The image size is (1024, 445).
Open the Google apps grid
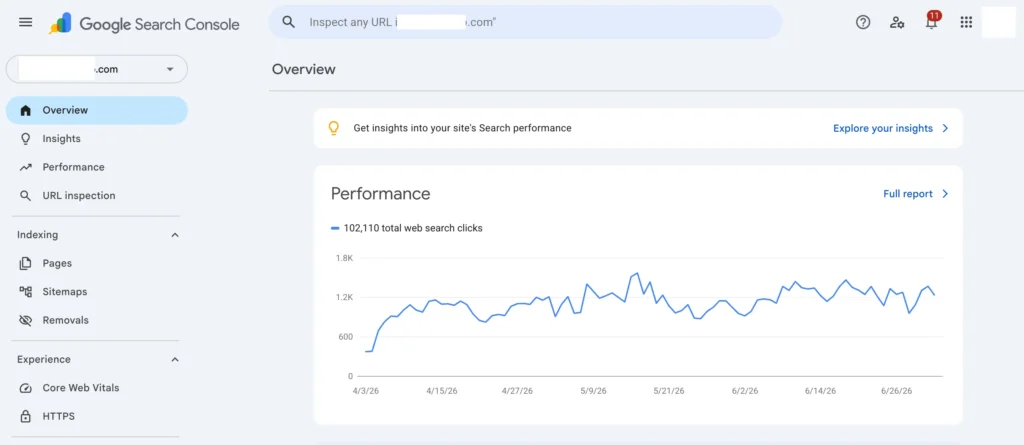pos(966,22)
